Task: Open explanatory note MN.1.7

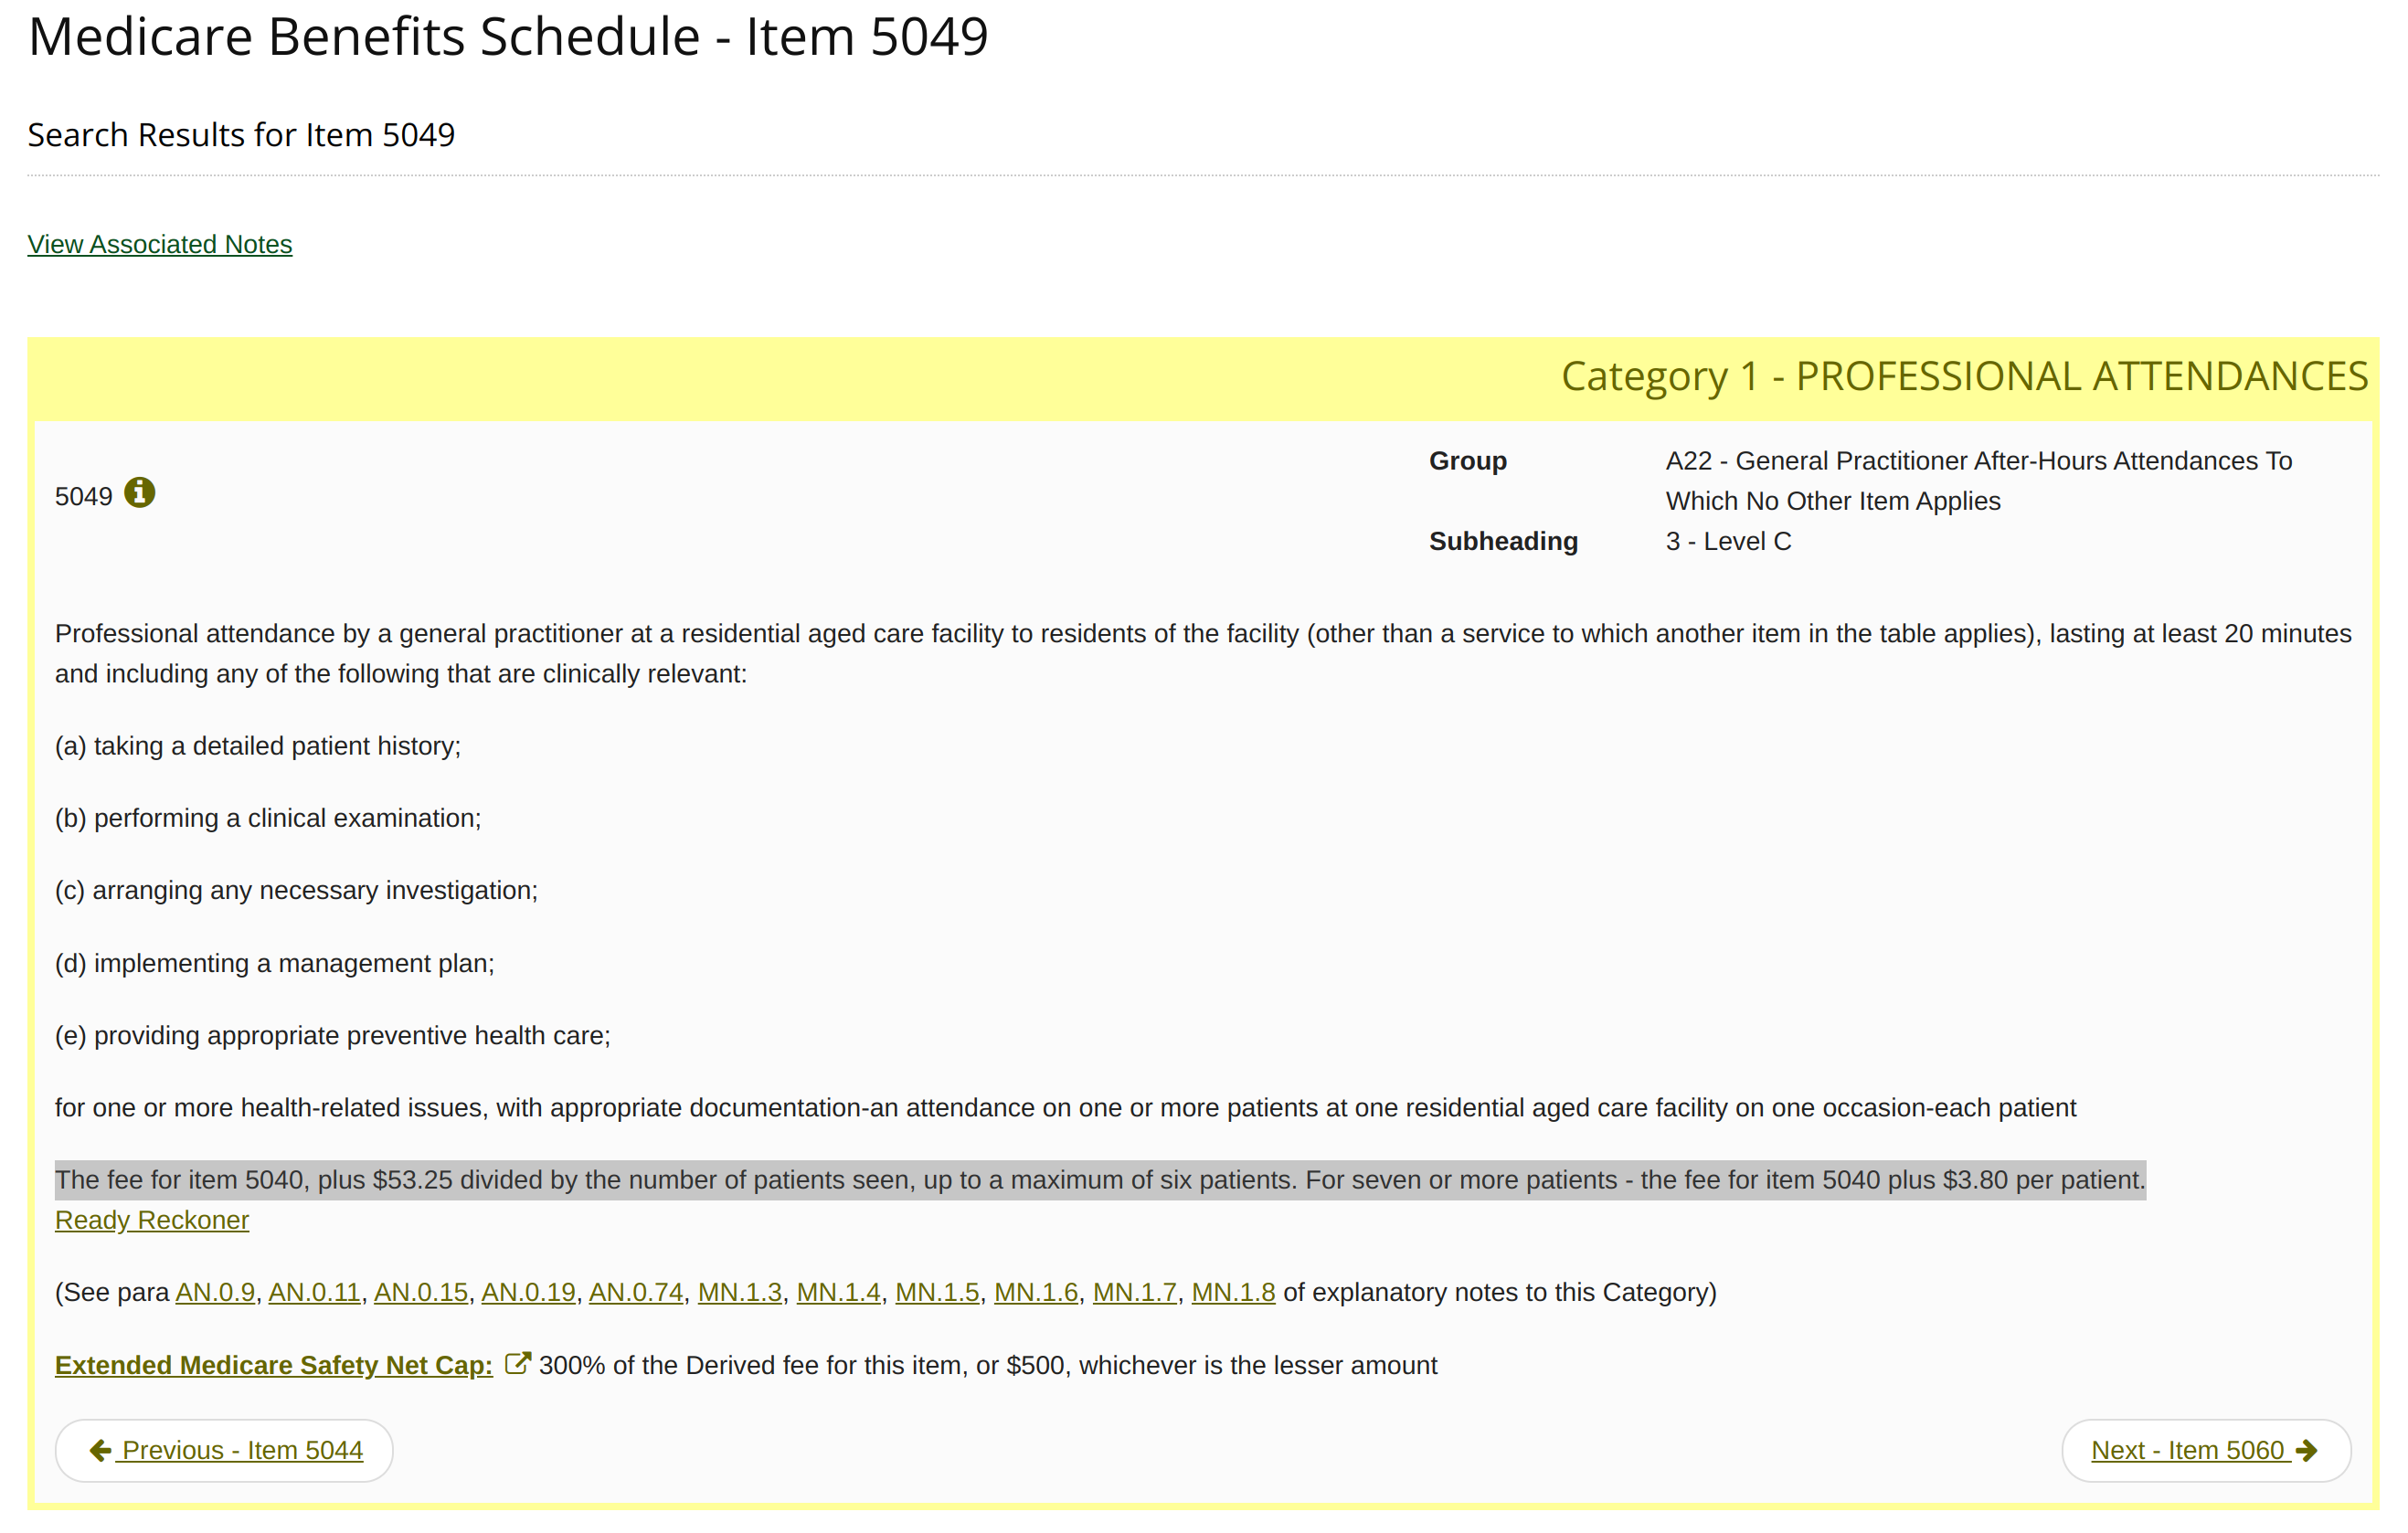Action: click(x=1134, y=1292)
